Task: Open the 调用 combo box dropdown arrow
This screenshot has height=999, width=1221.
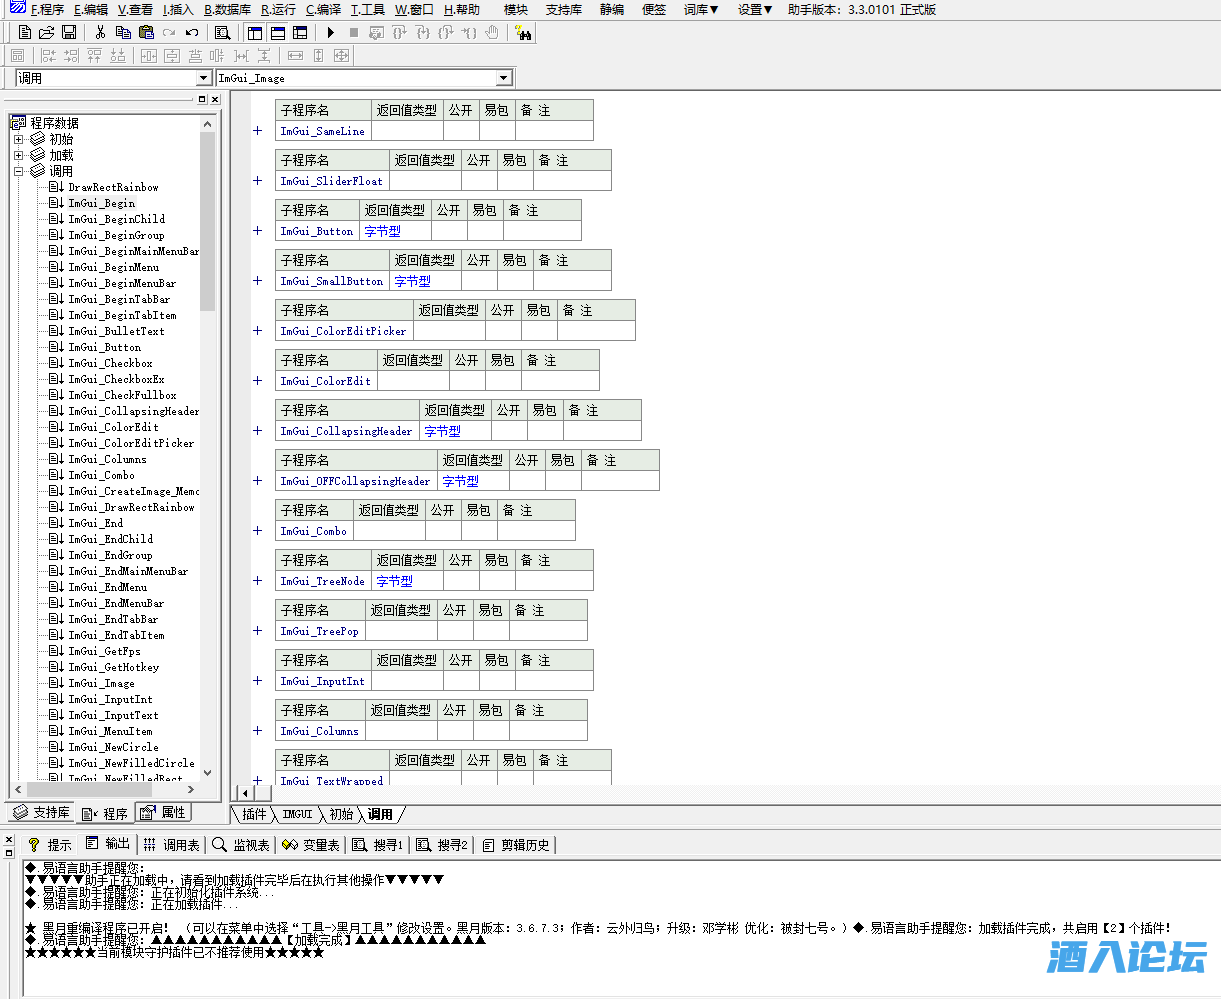Action: pyautogui.click(x=204, y=78)
